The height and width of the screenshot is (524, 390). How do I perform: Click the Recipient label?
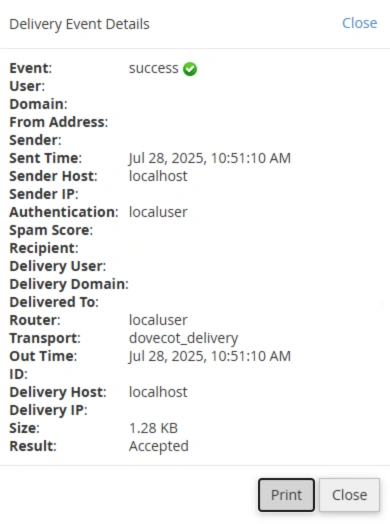pyautogui.click(x=44, y=248)
